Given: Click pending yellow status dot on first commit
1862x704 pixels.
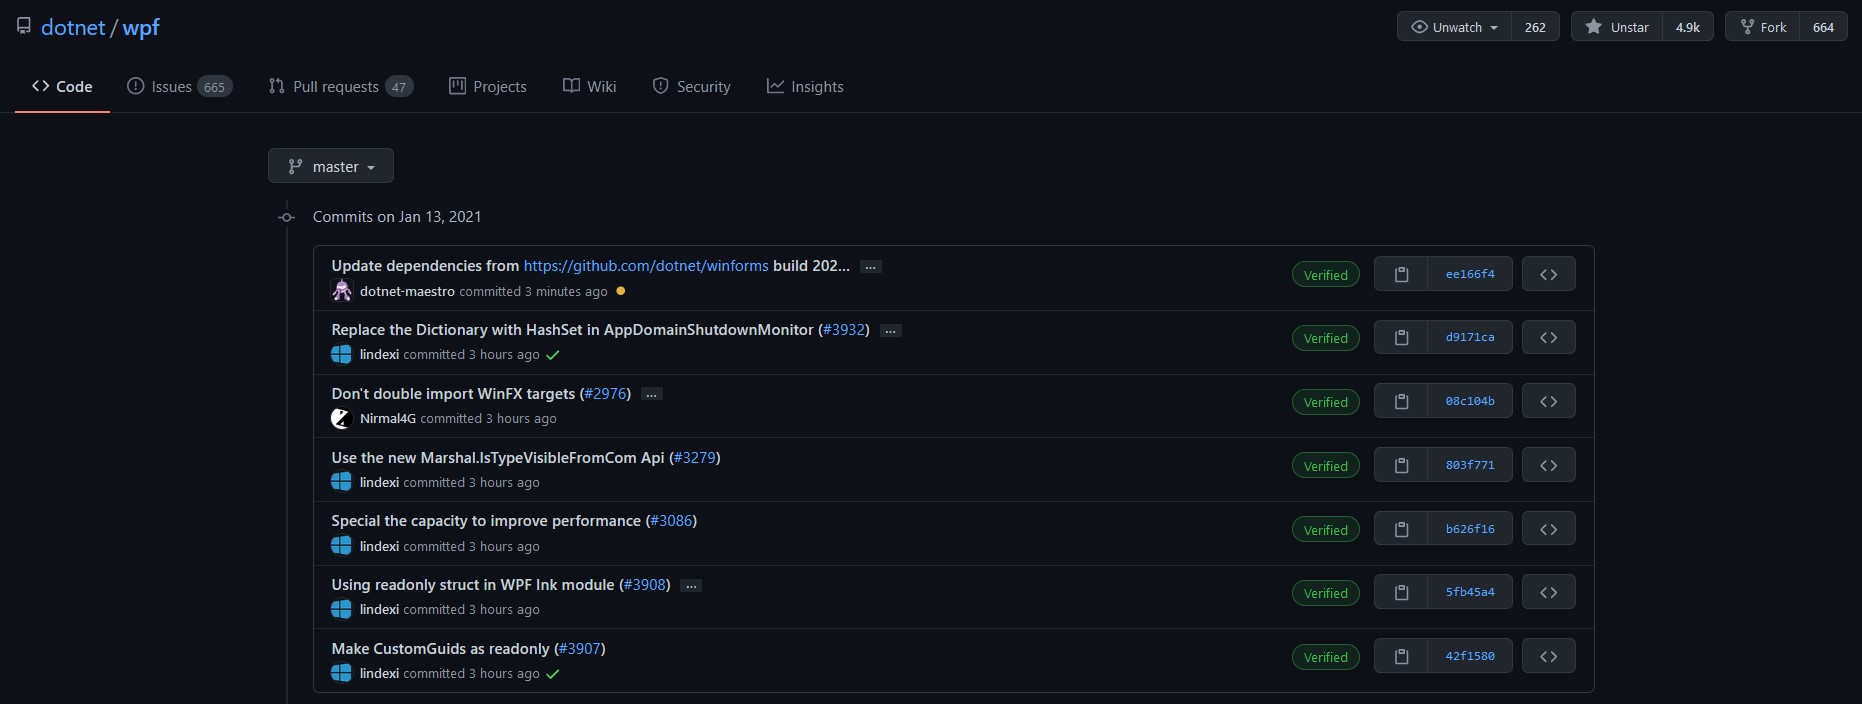Looking at the screenshot, I should coord(621,291).
